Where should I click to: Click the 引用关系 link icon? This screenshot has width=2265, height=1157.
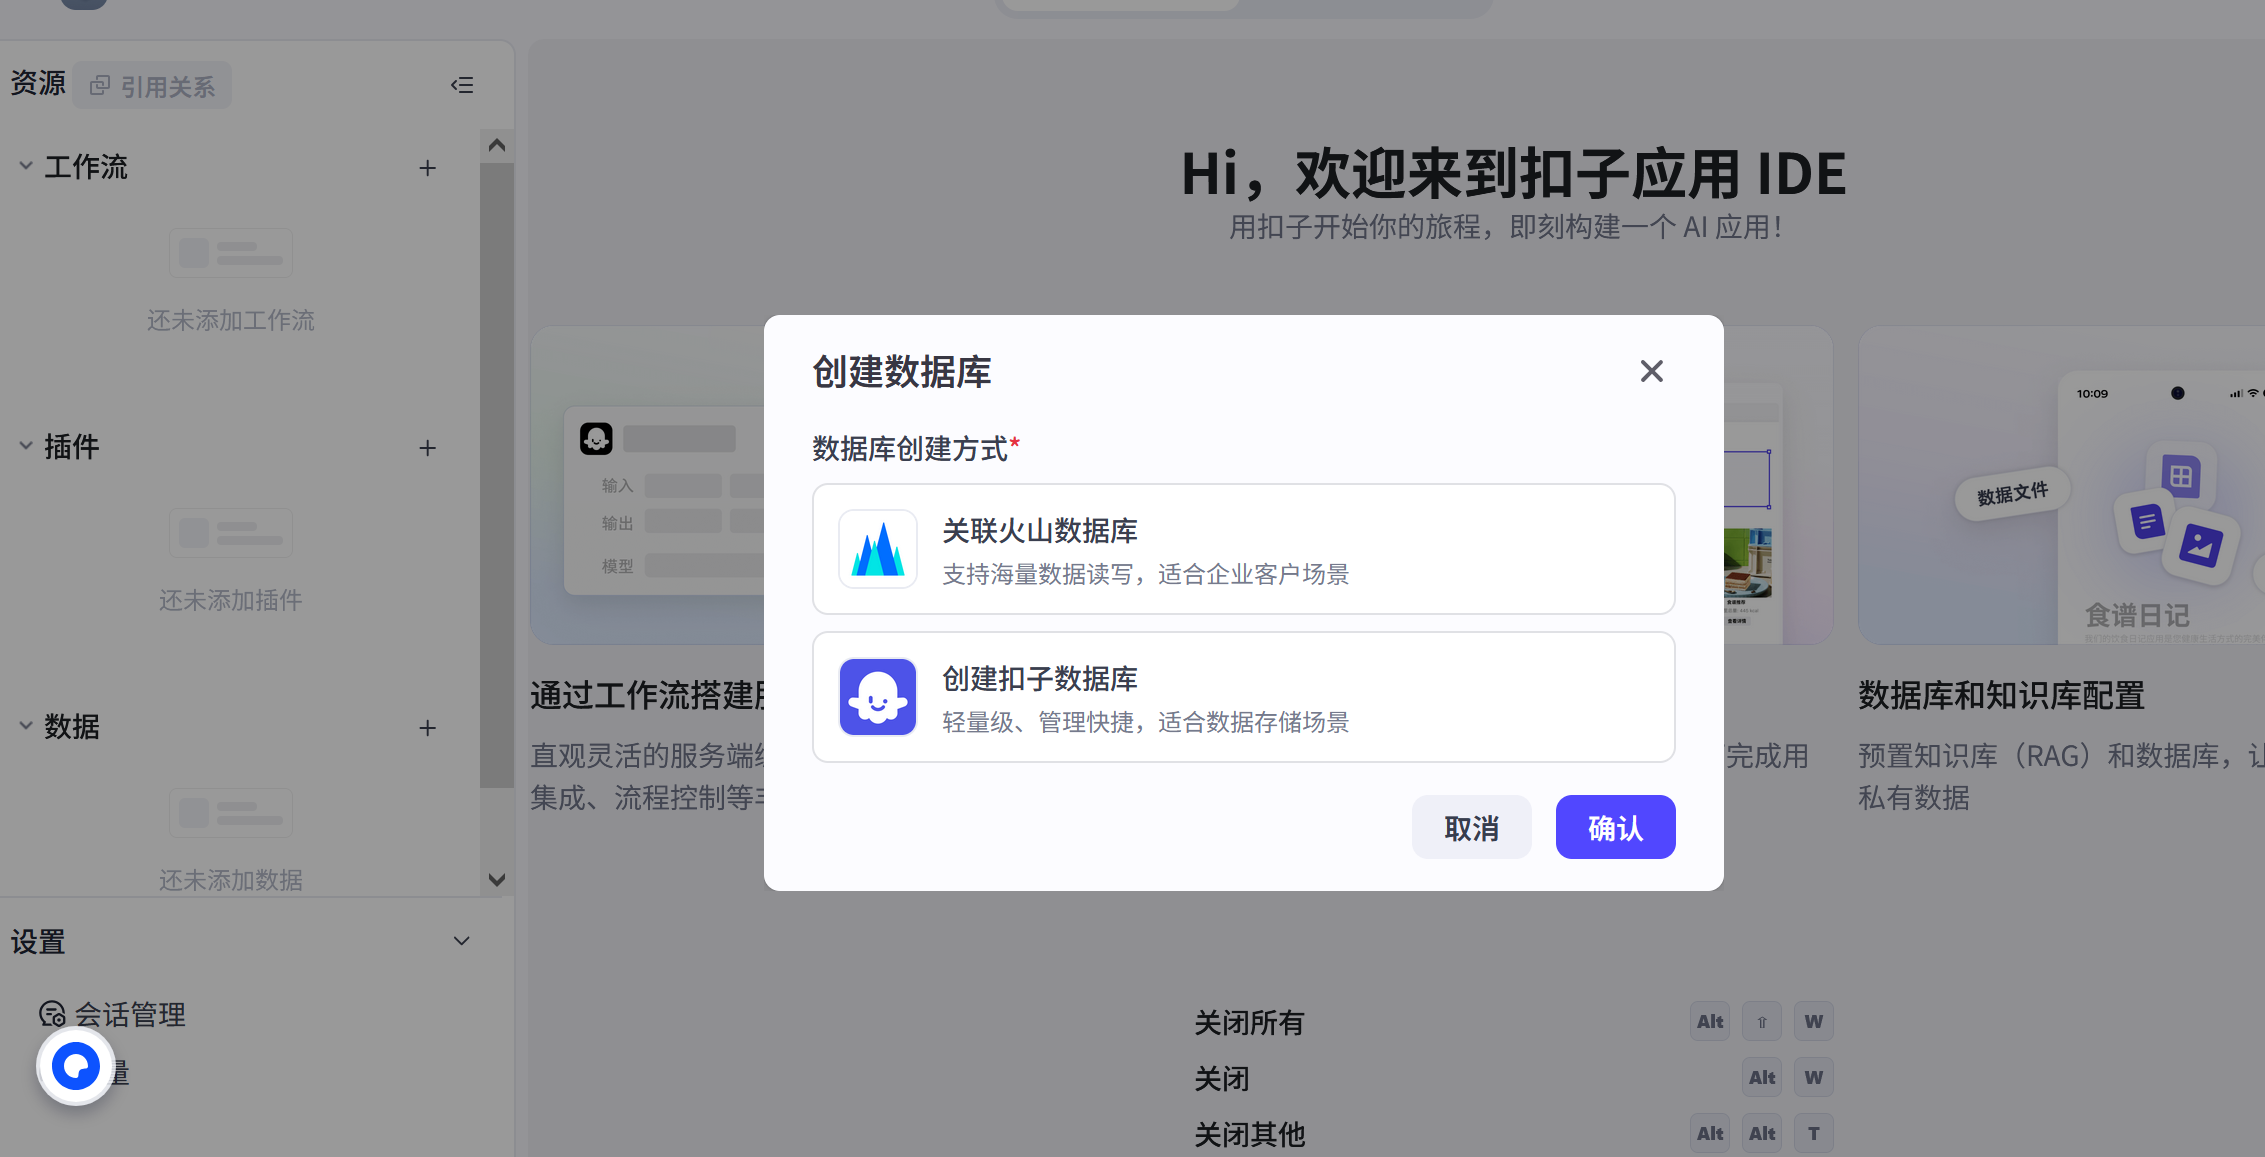(x=100, y=86)
